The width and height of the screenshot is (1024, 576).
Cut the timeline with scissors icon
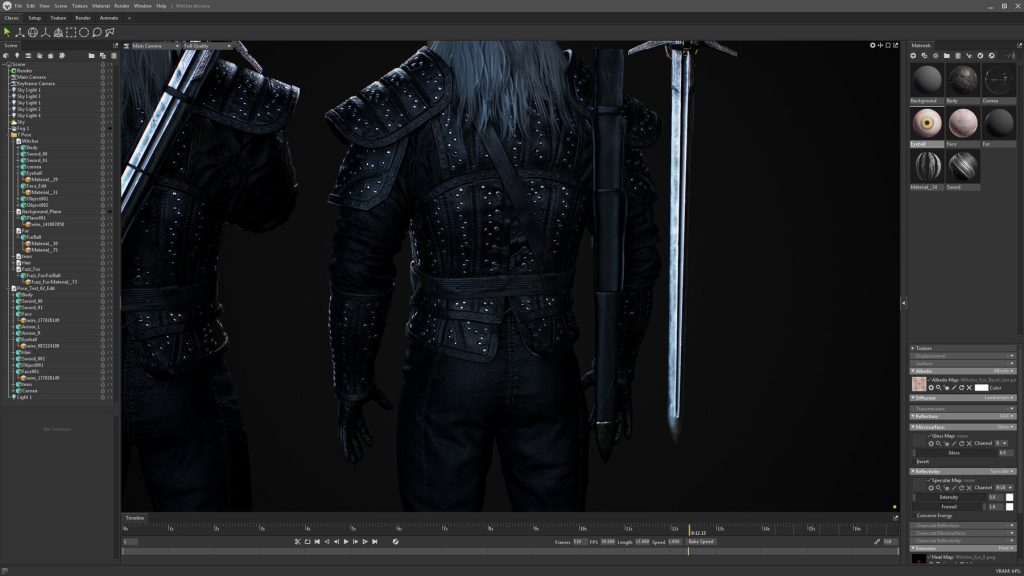click(x=298, y=541)
